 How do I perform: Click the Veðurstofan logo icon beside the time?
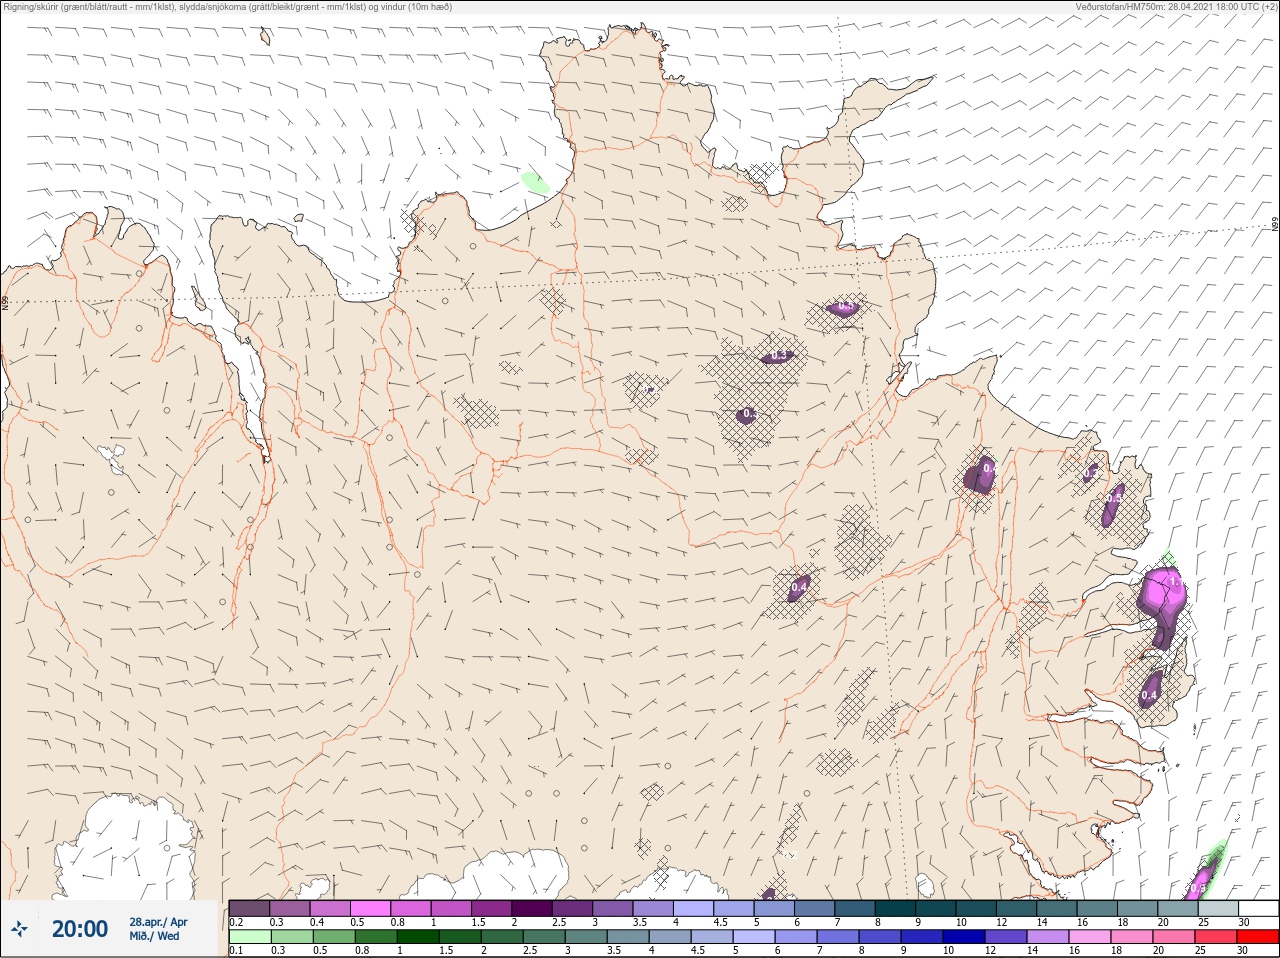point(19,929)
